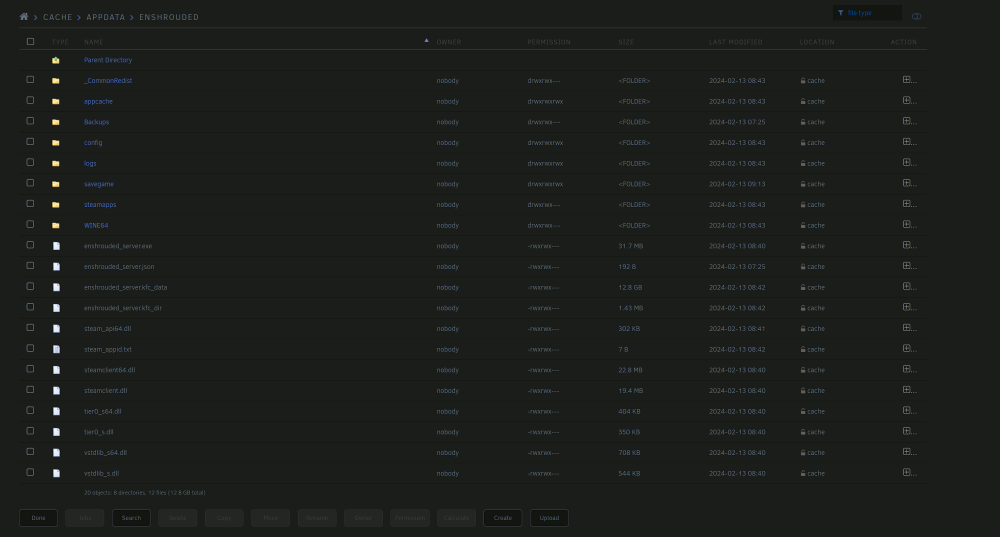This screenshot has width=1000, height=537.
Task: Open action menu for steam_api64.dll
Action: pos(909,328)
